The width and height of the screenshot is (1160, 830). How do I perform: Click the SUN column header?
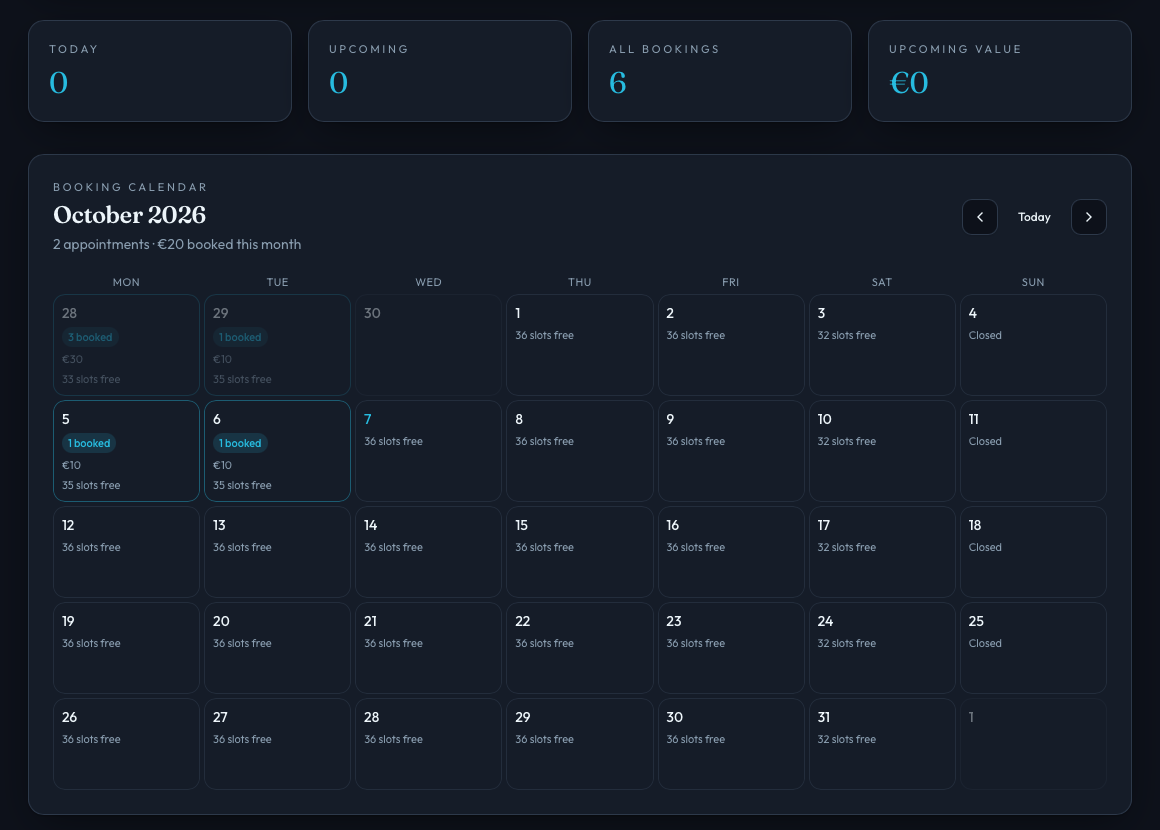click(1033, 282)
